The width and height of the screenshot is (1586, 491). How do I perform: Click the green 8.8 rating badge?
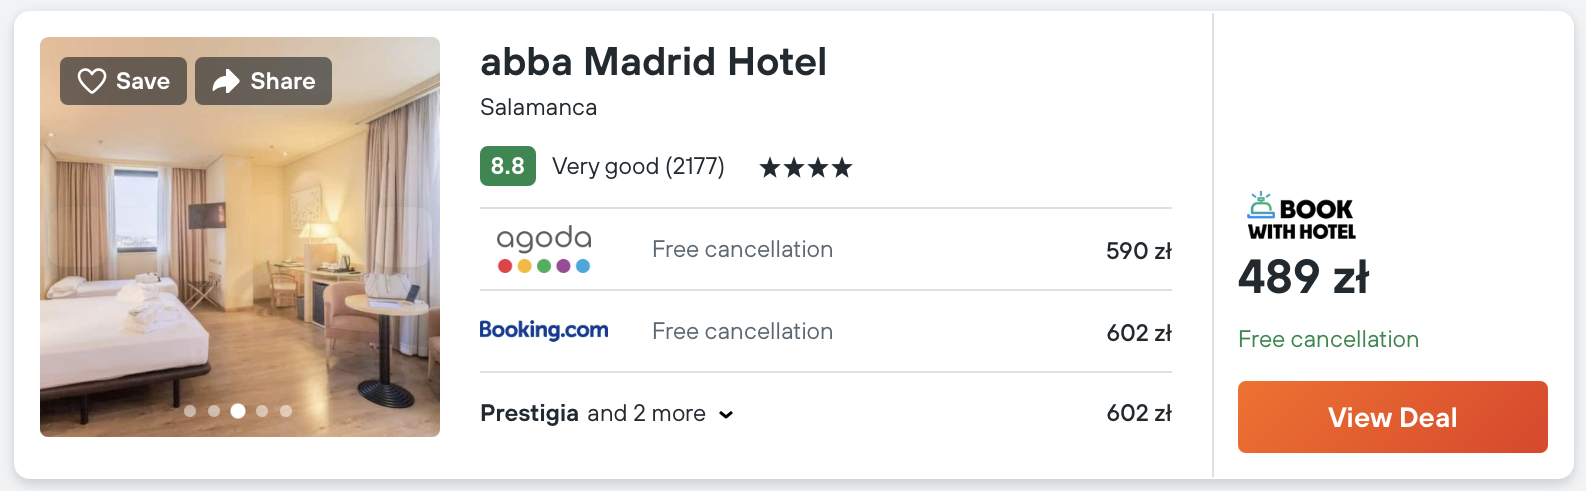coord(507,166)
